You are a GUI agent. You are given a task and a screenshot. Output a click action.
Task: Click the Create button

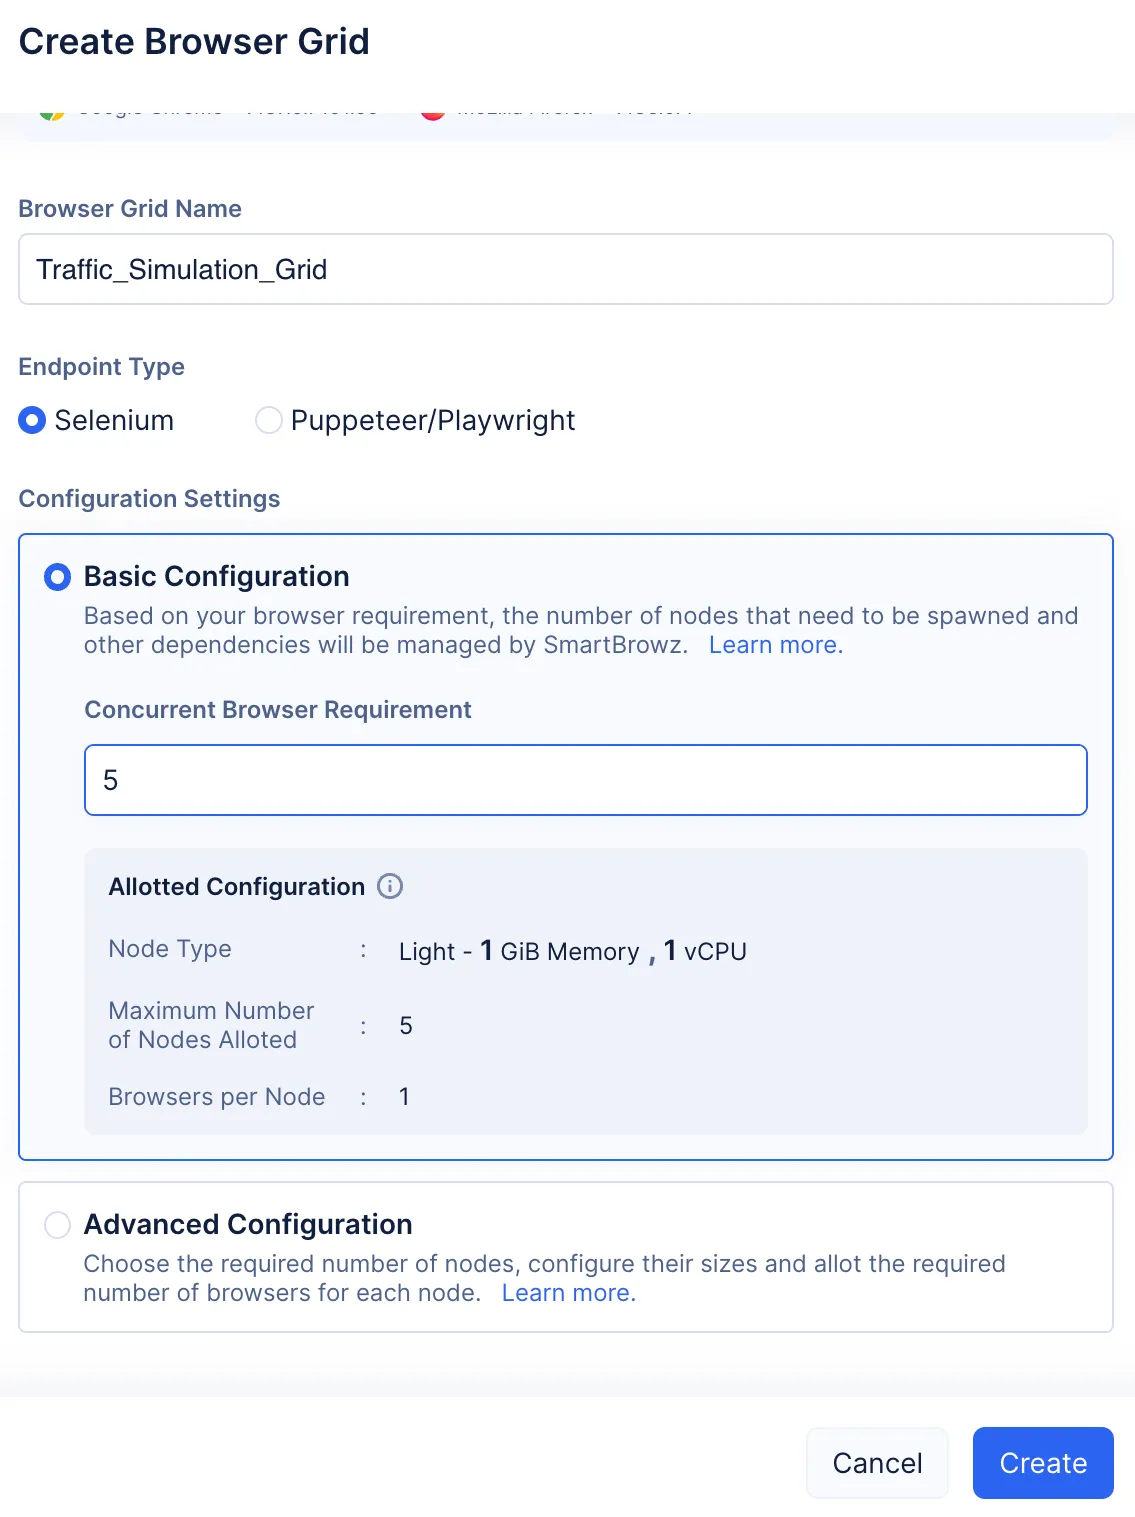[x=1042, y=1462]
